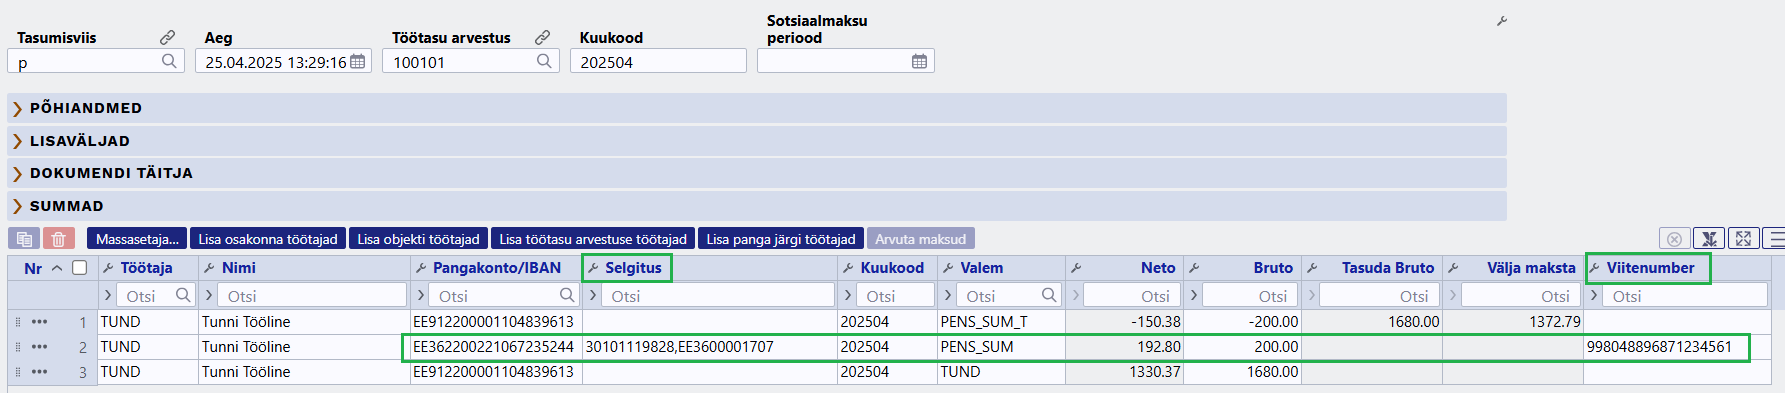Expand the PÕHIANDMED section
The width and height of the screenshot is (1785, 393).
coord(757,108)
